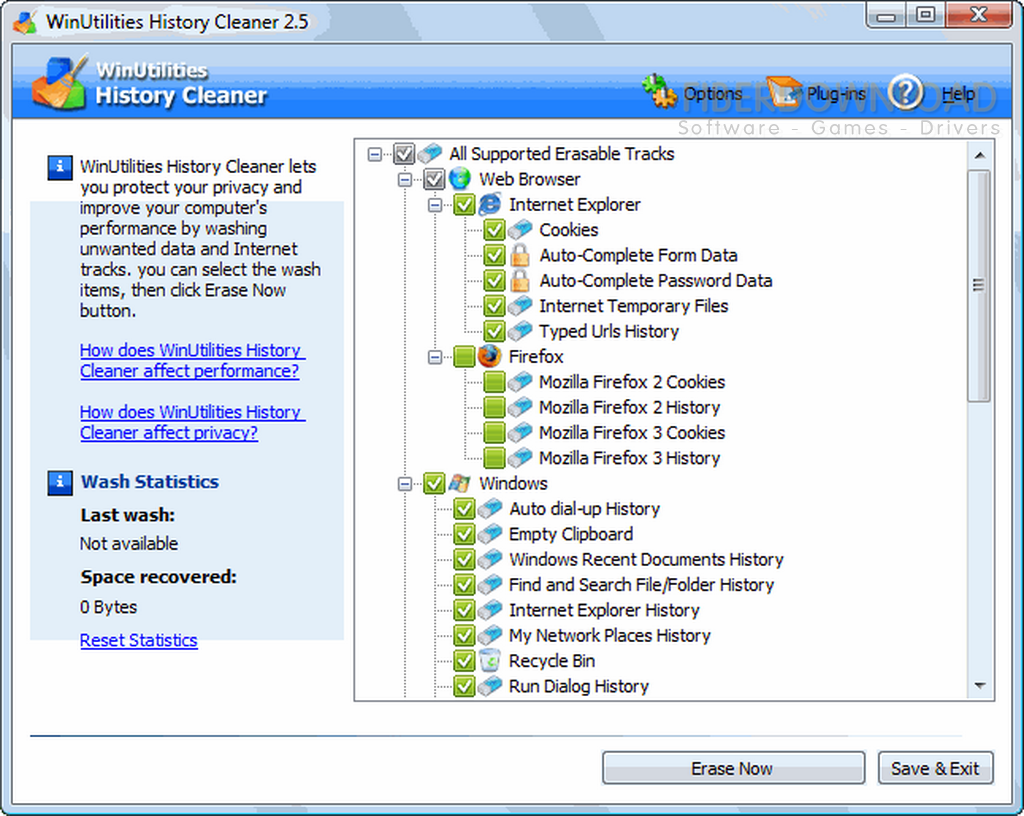Uncheck the Recycle Bin checkbox
Image resolution: width=1024 pixels, height=816 pixels.
[x=464, y=661]
